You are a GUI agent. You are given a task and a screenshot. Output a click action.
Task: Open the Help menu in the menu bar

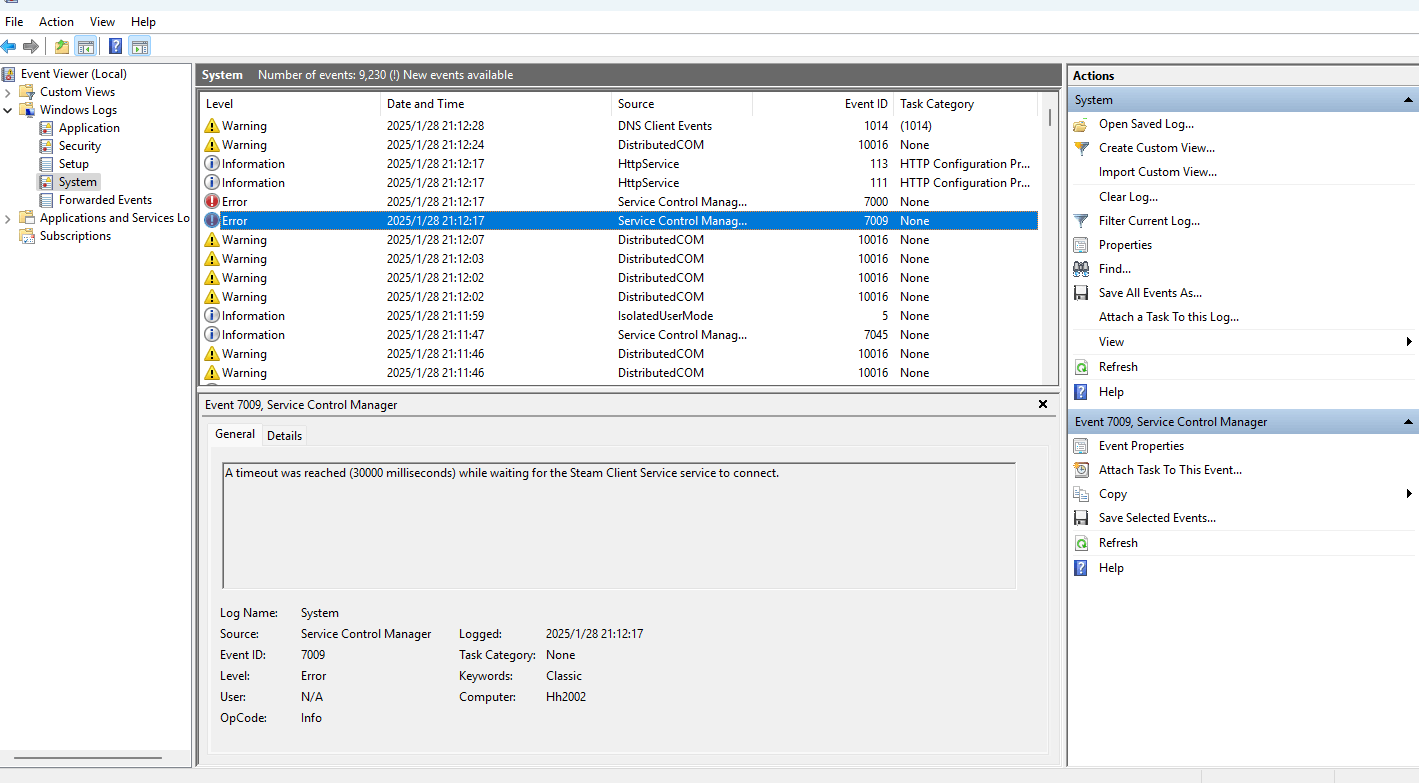pos(143,21)
